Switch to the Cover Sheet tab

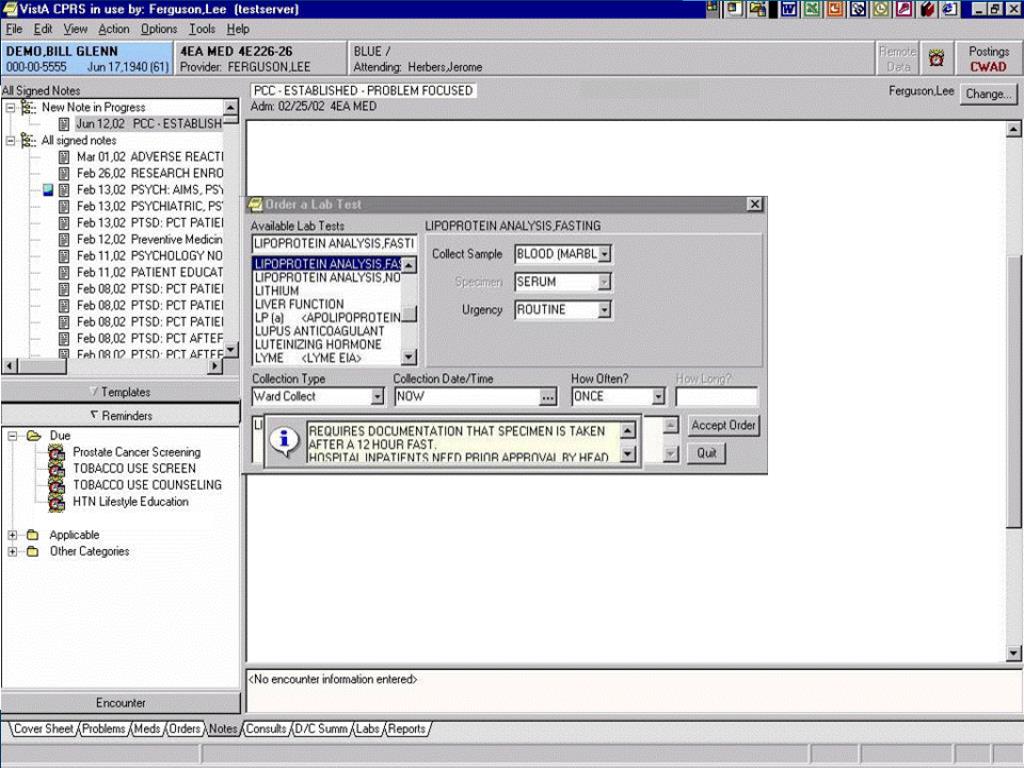[43, 729]
